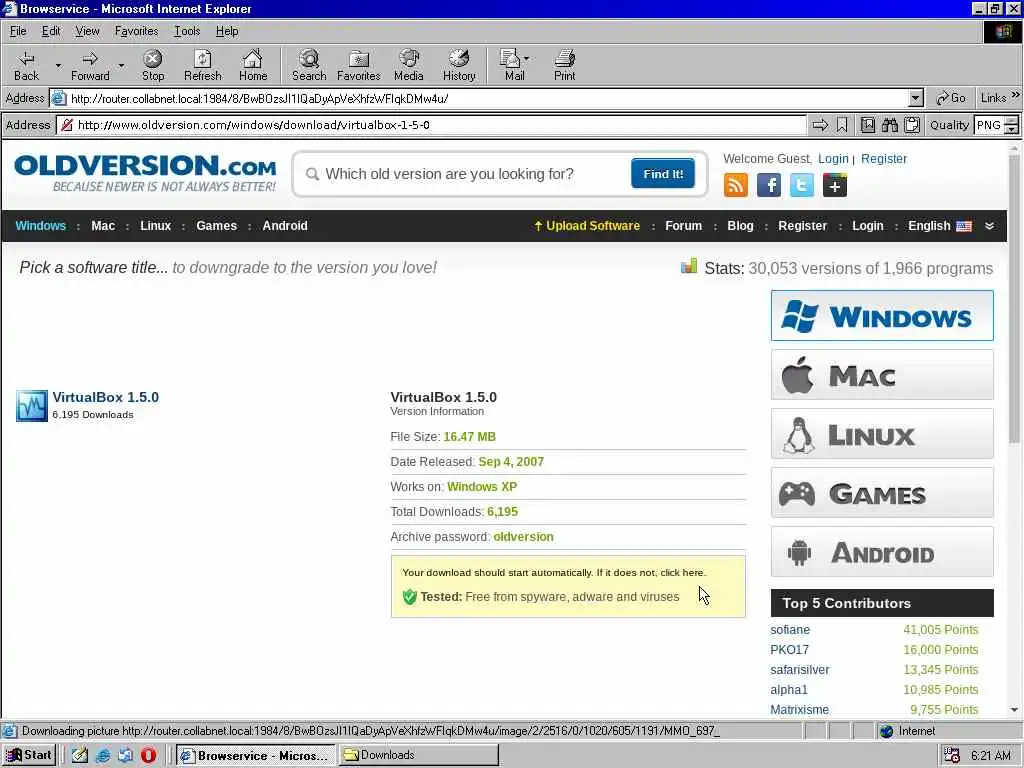Click the Browservice address URL field
Image resolution: width=1024 pixels, height=768 pixels.
point(431,125)
